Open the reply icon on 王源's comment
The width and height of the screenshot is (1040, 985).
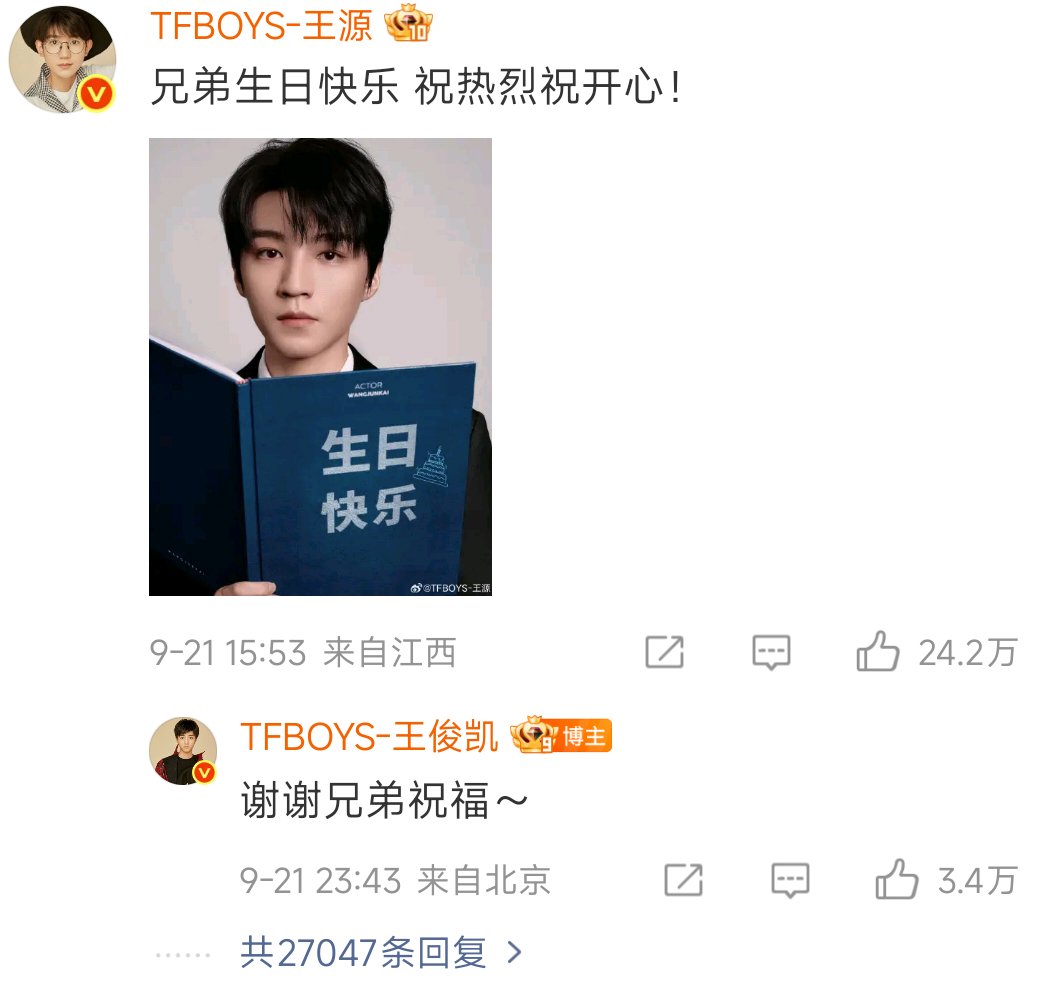771,652
